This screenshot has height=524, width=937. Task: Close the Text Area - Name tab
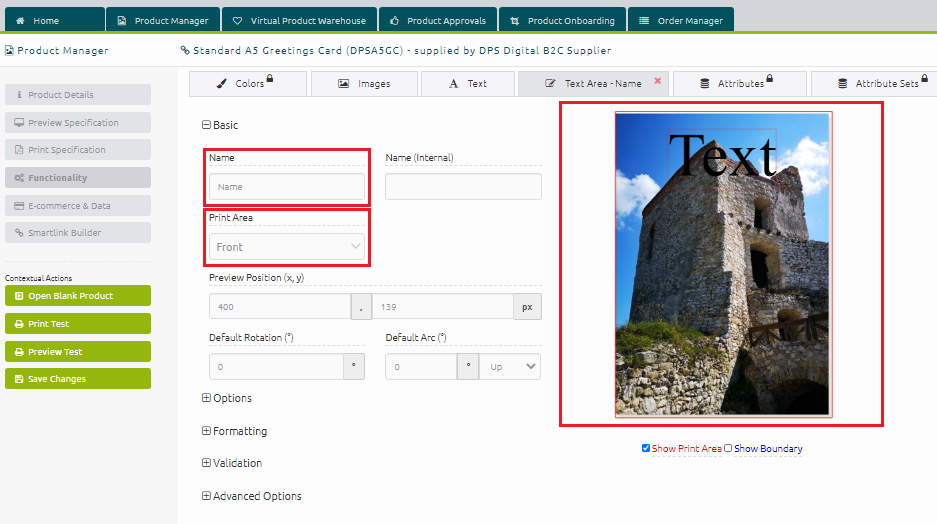[657, 81]
